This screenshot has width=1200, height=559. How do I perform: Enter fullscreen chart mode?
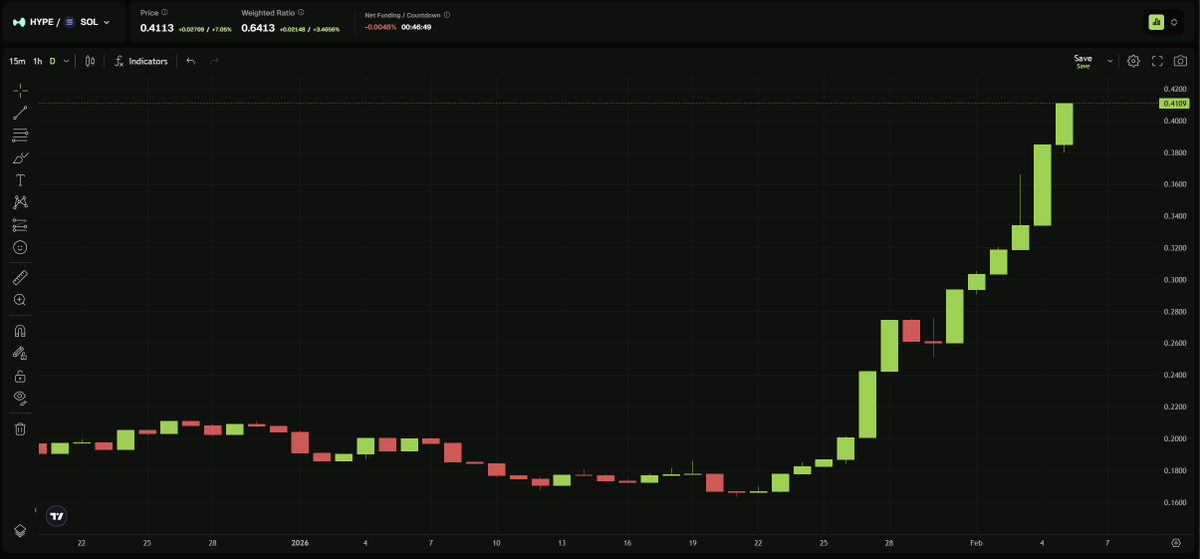1157,61
